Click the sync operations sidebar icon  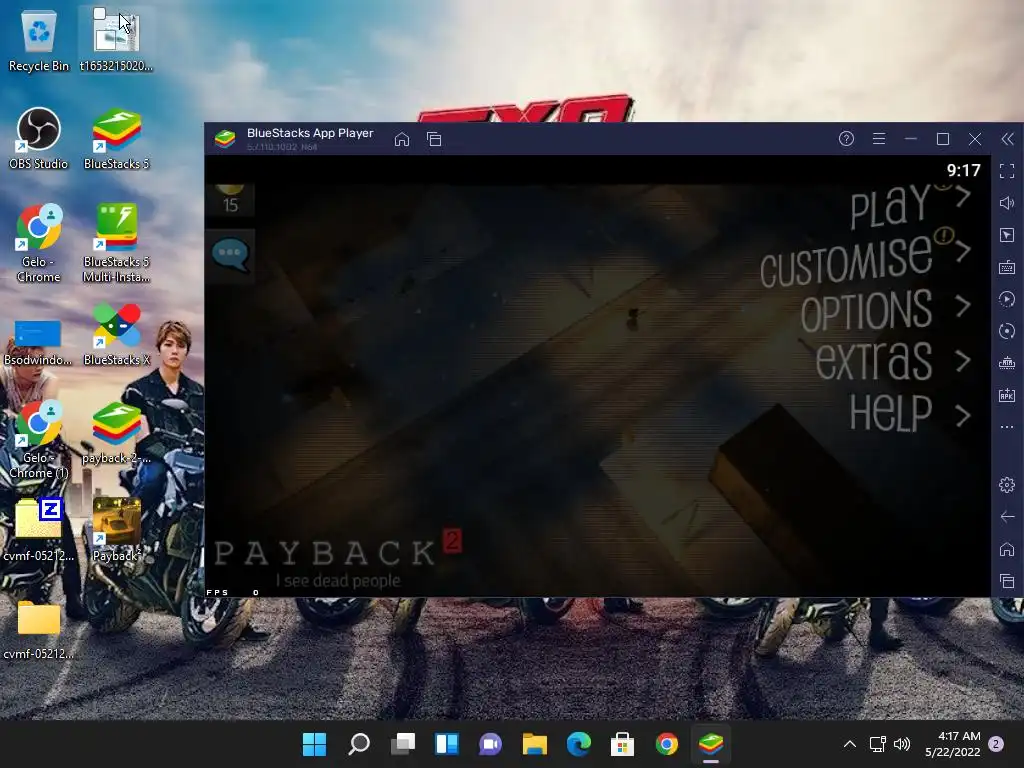1007,331
